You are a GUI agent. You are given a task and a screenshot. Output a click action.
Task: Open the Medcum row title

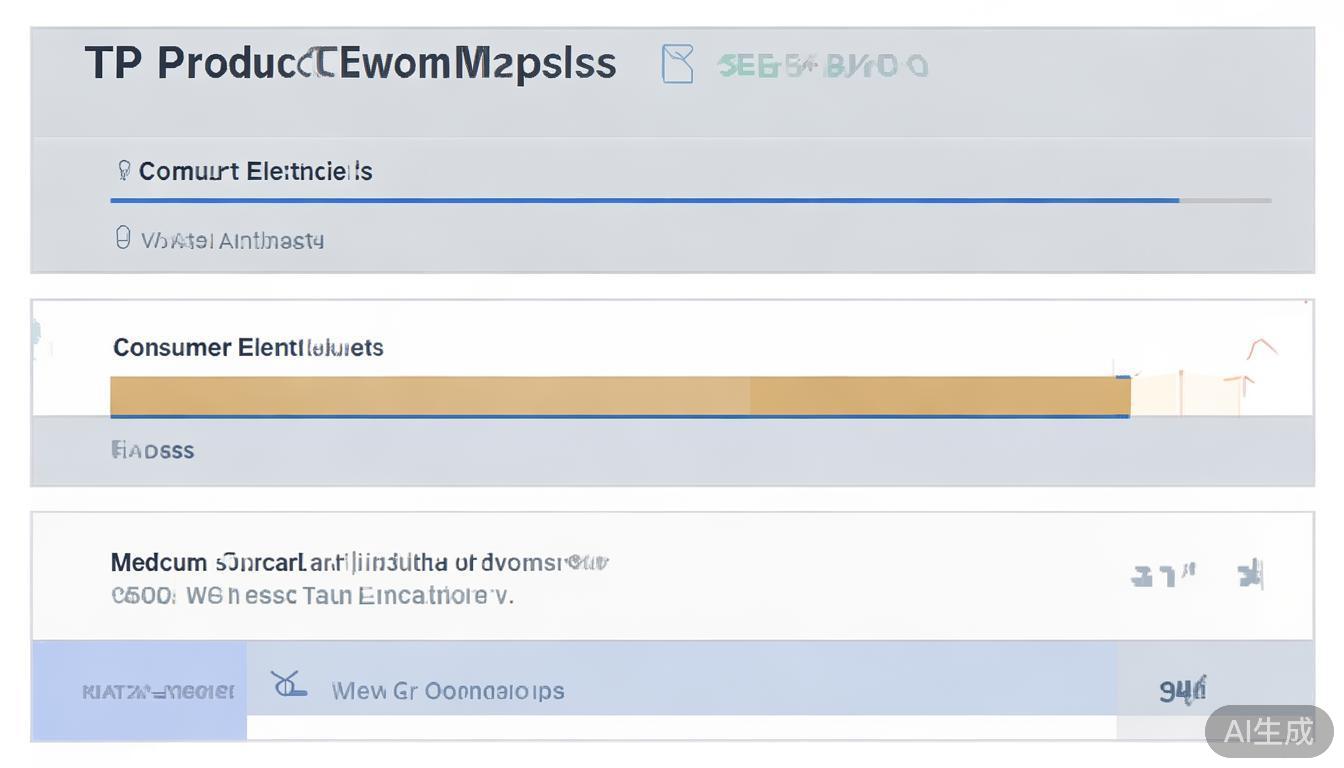click(359, 562)
